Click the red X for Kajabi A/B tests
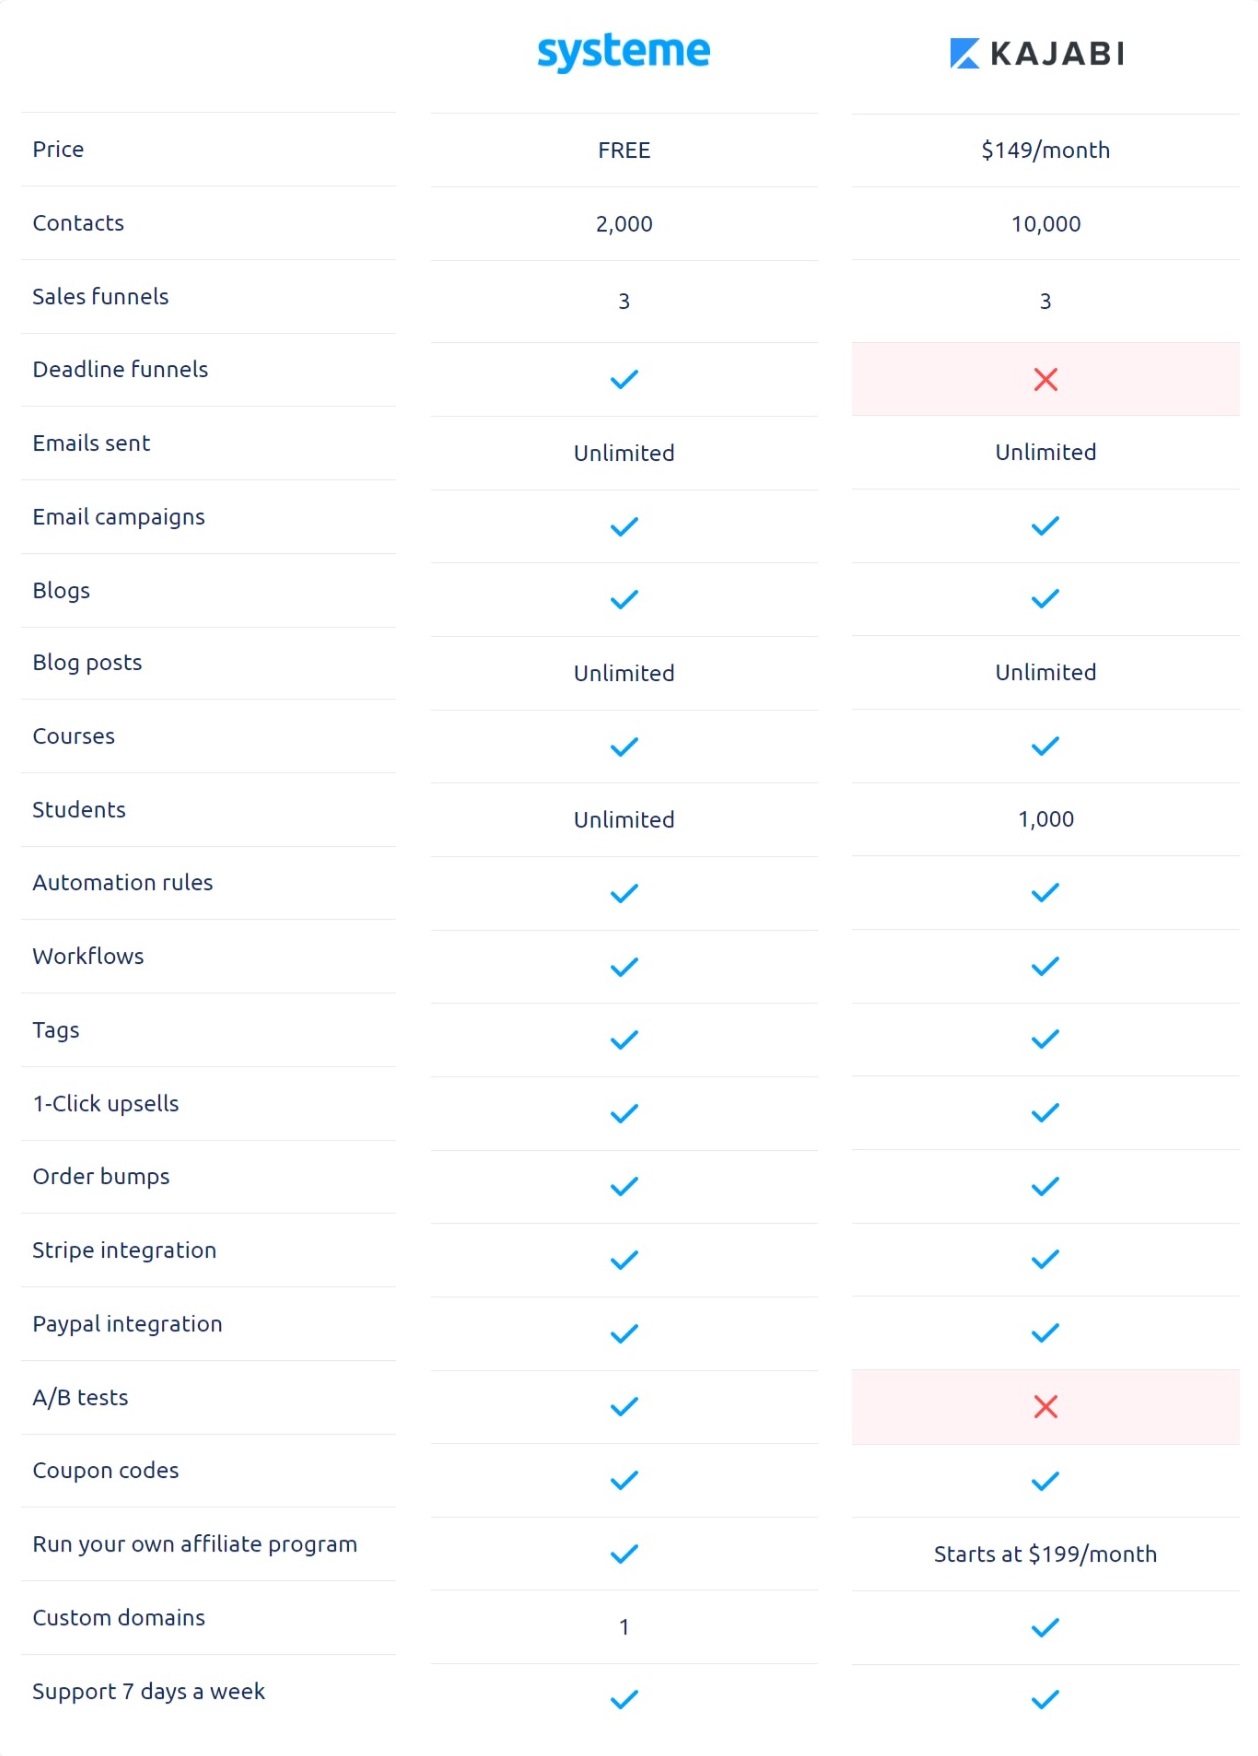The width and height of the screenshot is (1258, 1756). tap(1045, 1407)
